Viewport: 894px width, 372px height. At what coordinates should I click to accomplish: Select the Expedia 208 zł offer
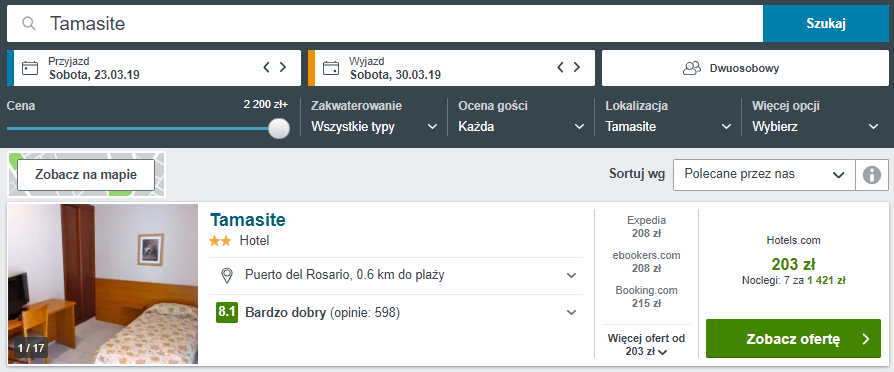(646, 227)
